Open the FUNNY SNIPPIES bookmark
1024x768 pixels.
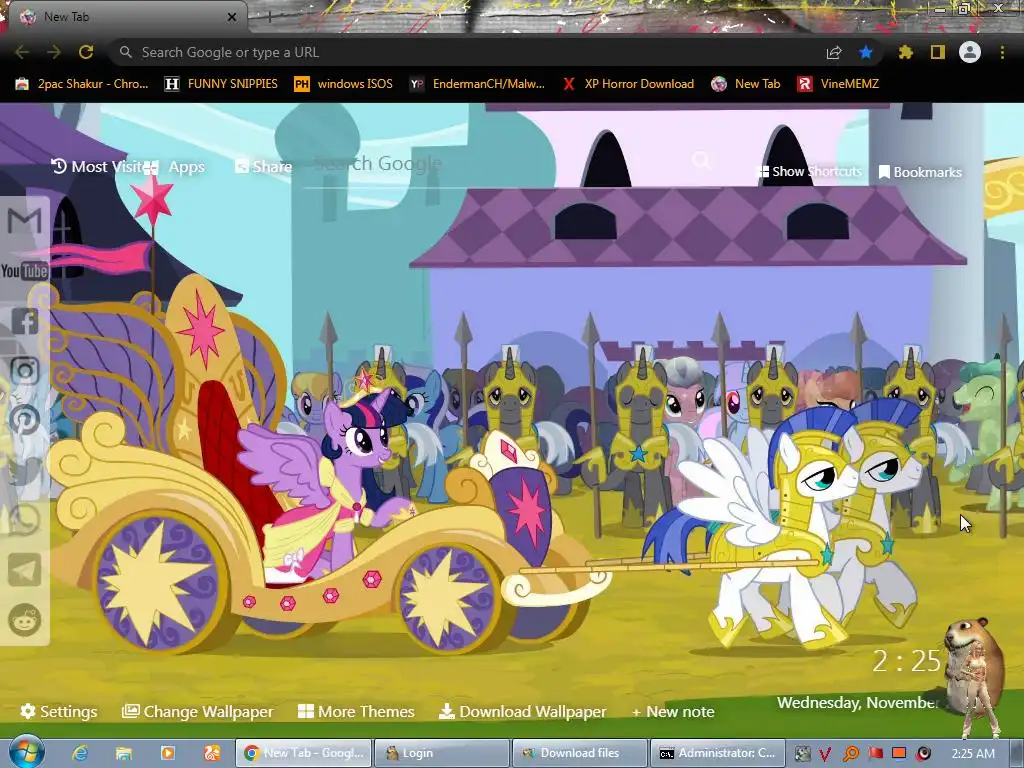click(x=221, y=84)
